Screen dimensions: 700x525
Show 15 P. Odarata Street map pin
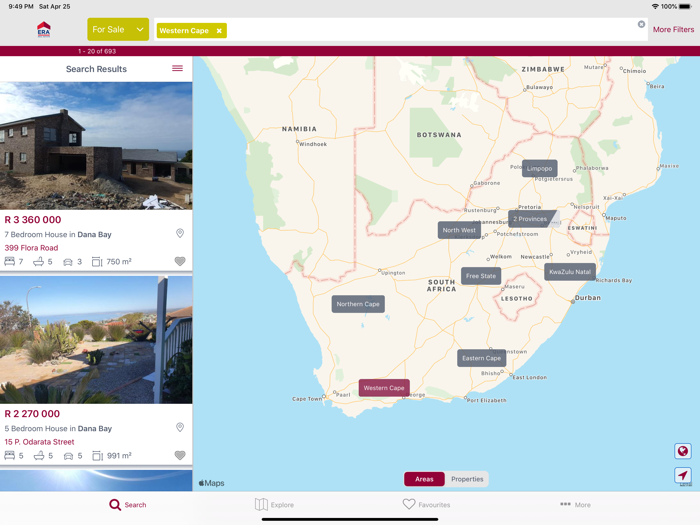[x=180, y=427]
